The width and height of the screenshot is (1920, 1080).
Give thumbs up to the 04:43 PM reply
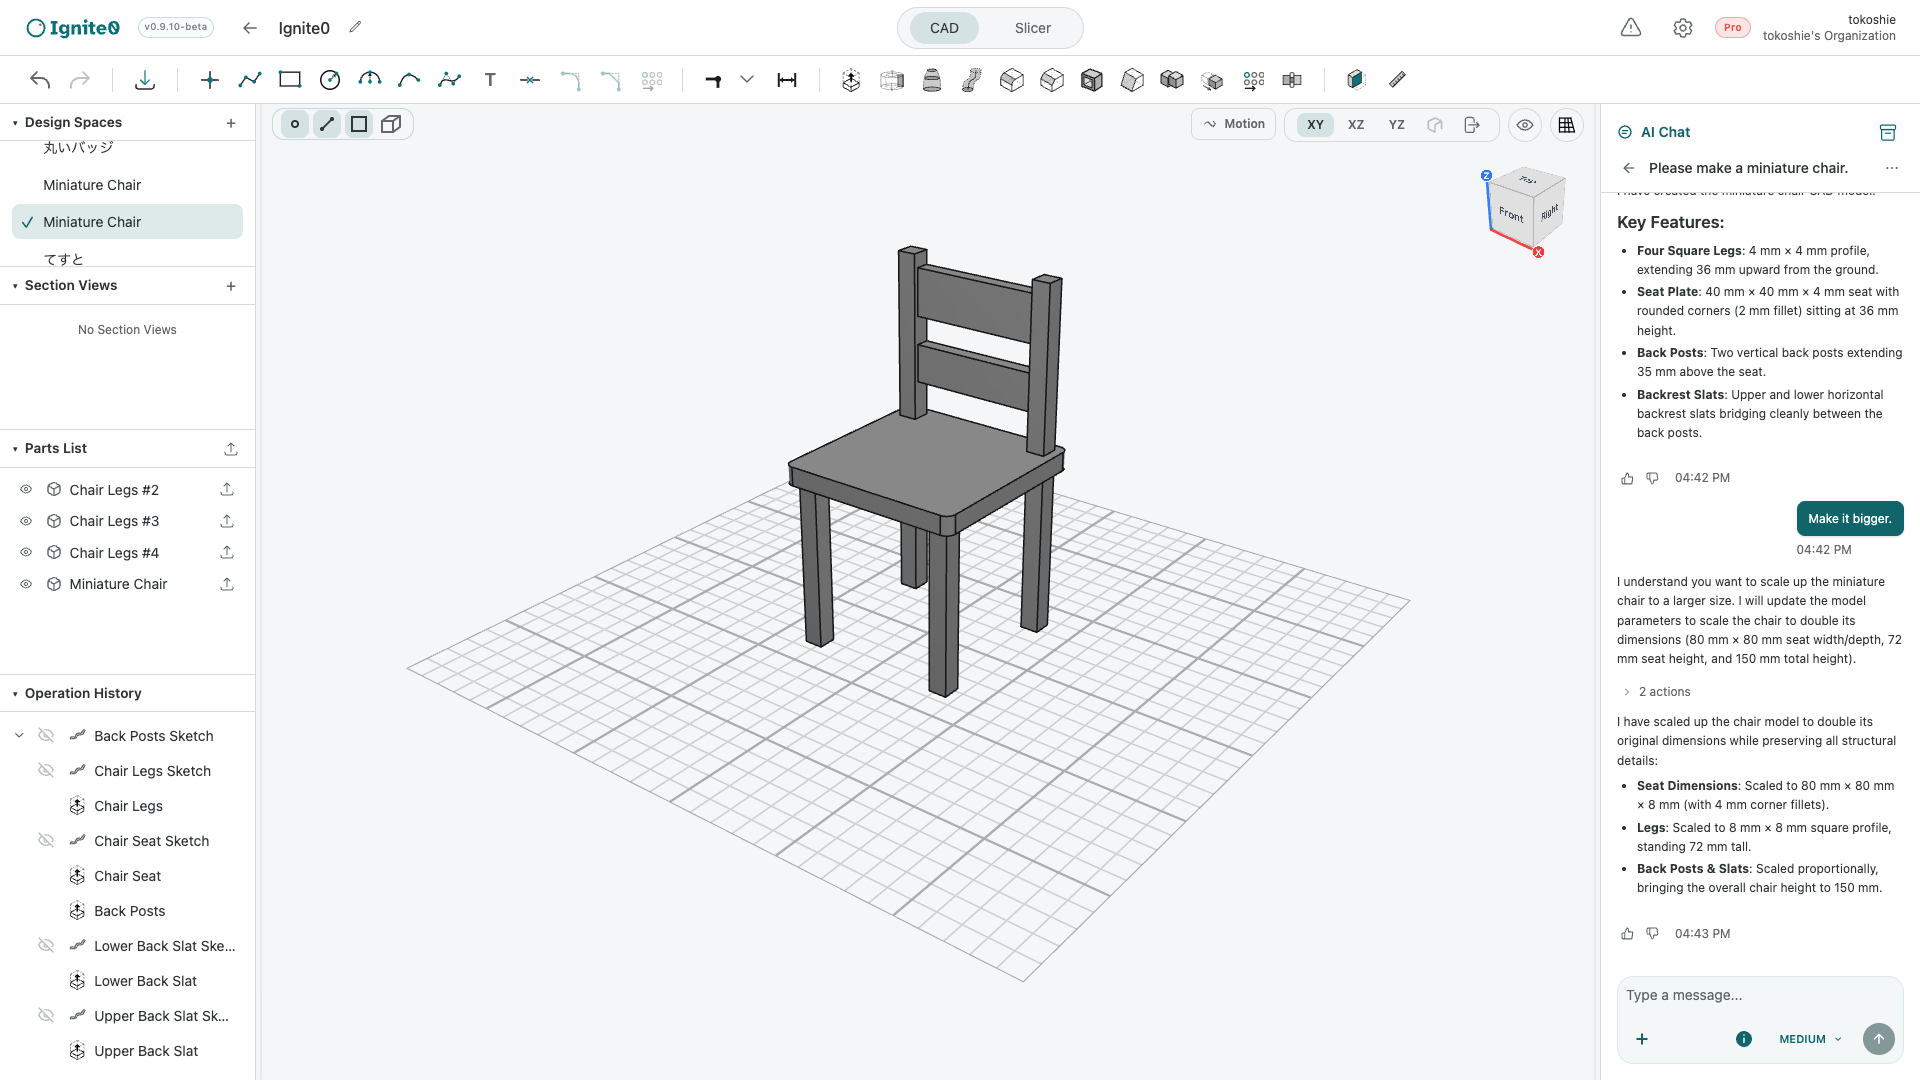click(x=1627, y=934)
